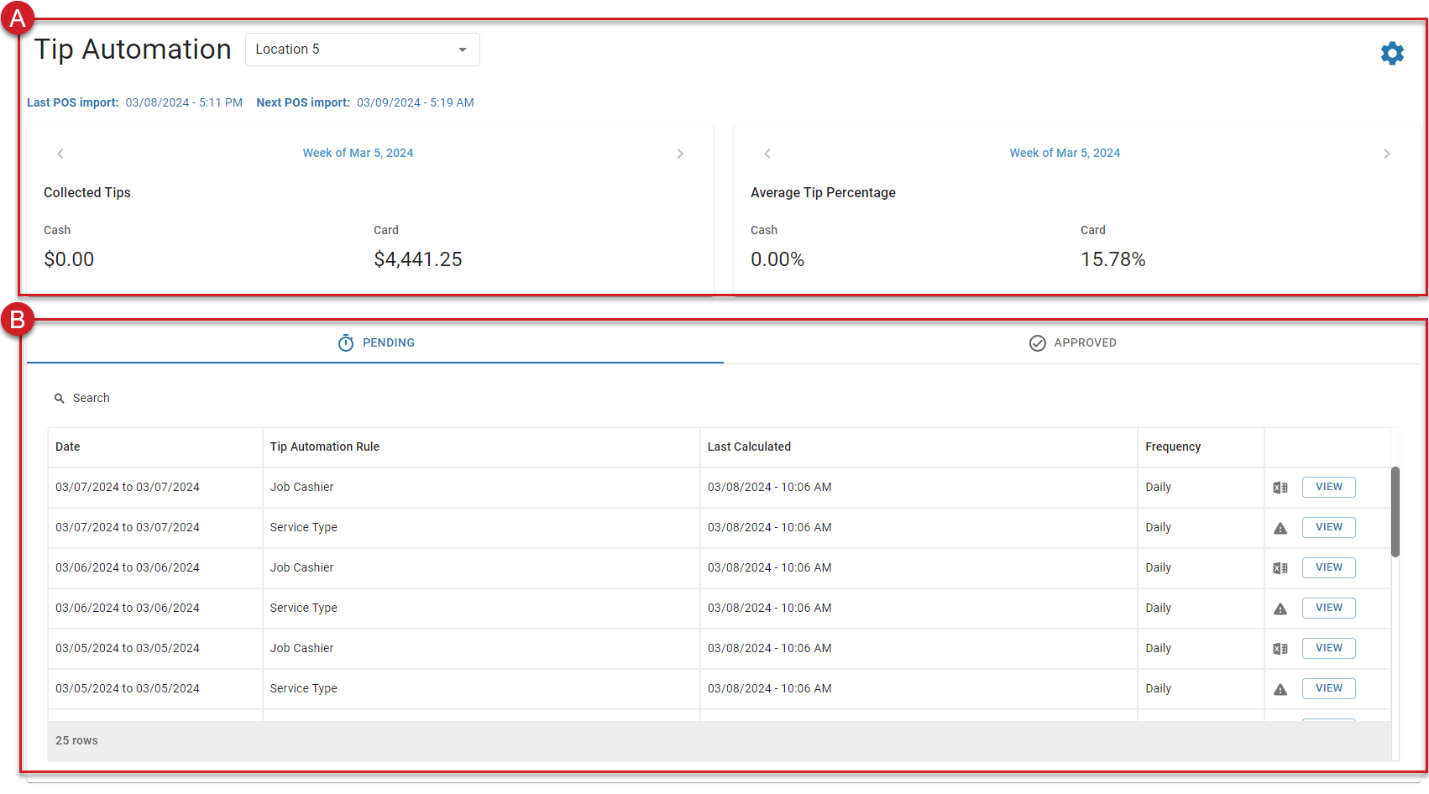
Task: View the 03/06/2024 Service Type entry
Action: 1328,608
